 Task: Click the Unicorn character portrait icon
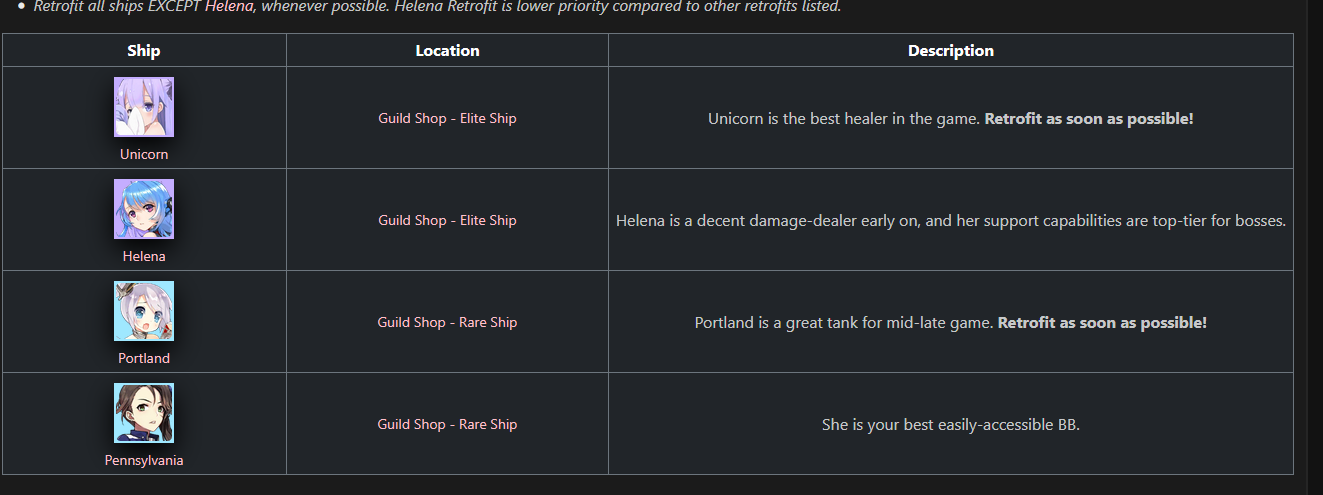144,107
